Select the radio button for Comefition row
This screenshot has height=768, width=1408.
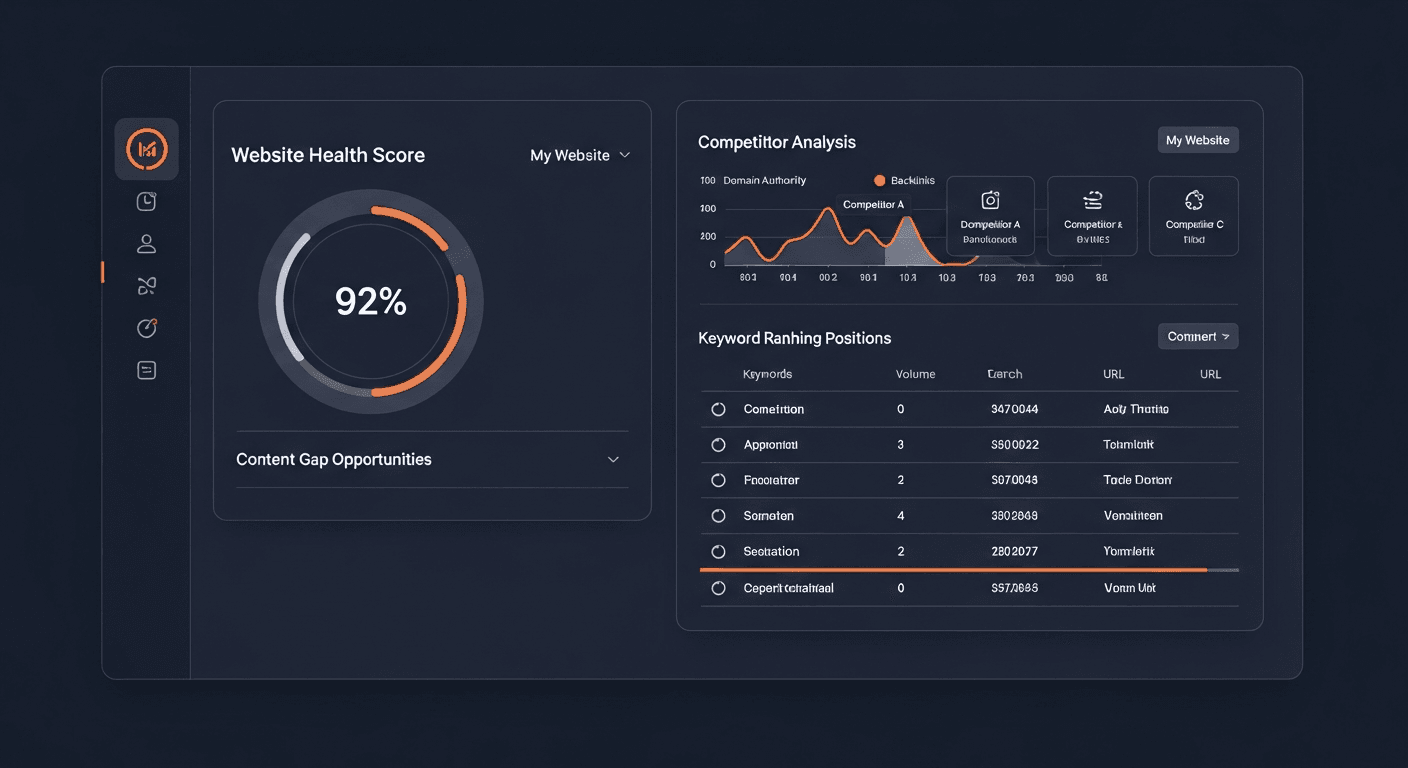tap(718, 409)
